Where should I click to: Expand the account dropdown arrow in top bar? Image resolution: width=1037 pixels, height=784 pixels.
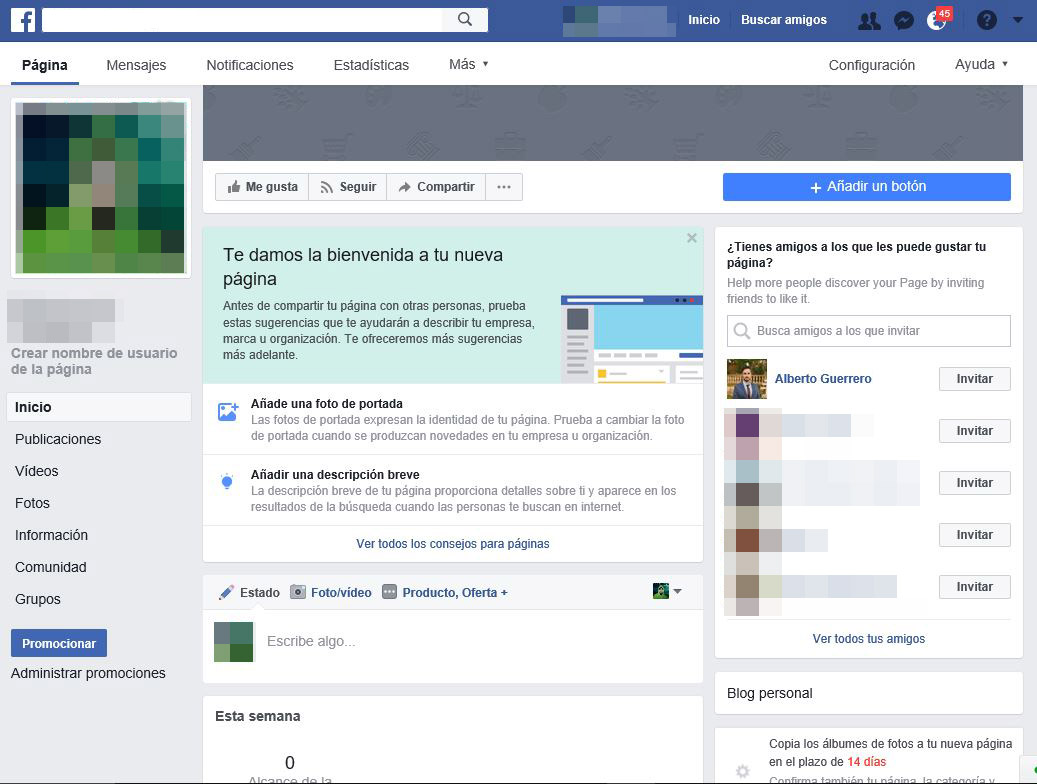[1018, 20]
